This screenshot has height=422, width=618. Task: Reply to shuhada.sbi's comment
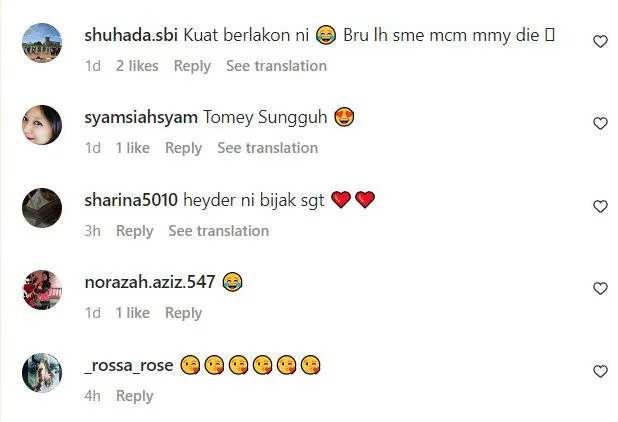(192, 66)
